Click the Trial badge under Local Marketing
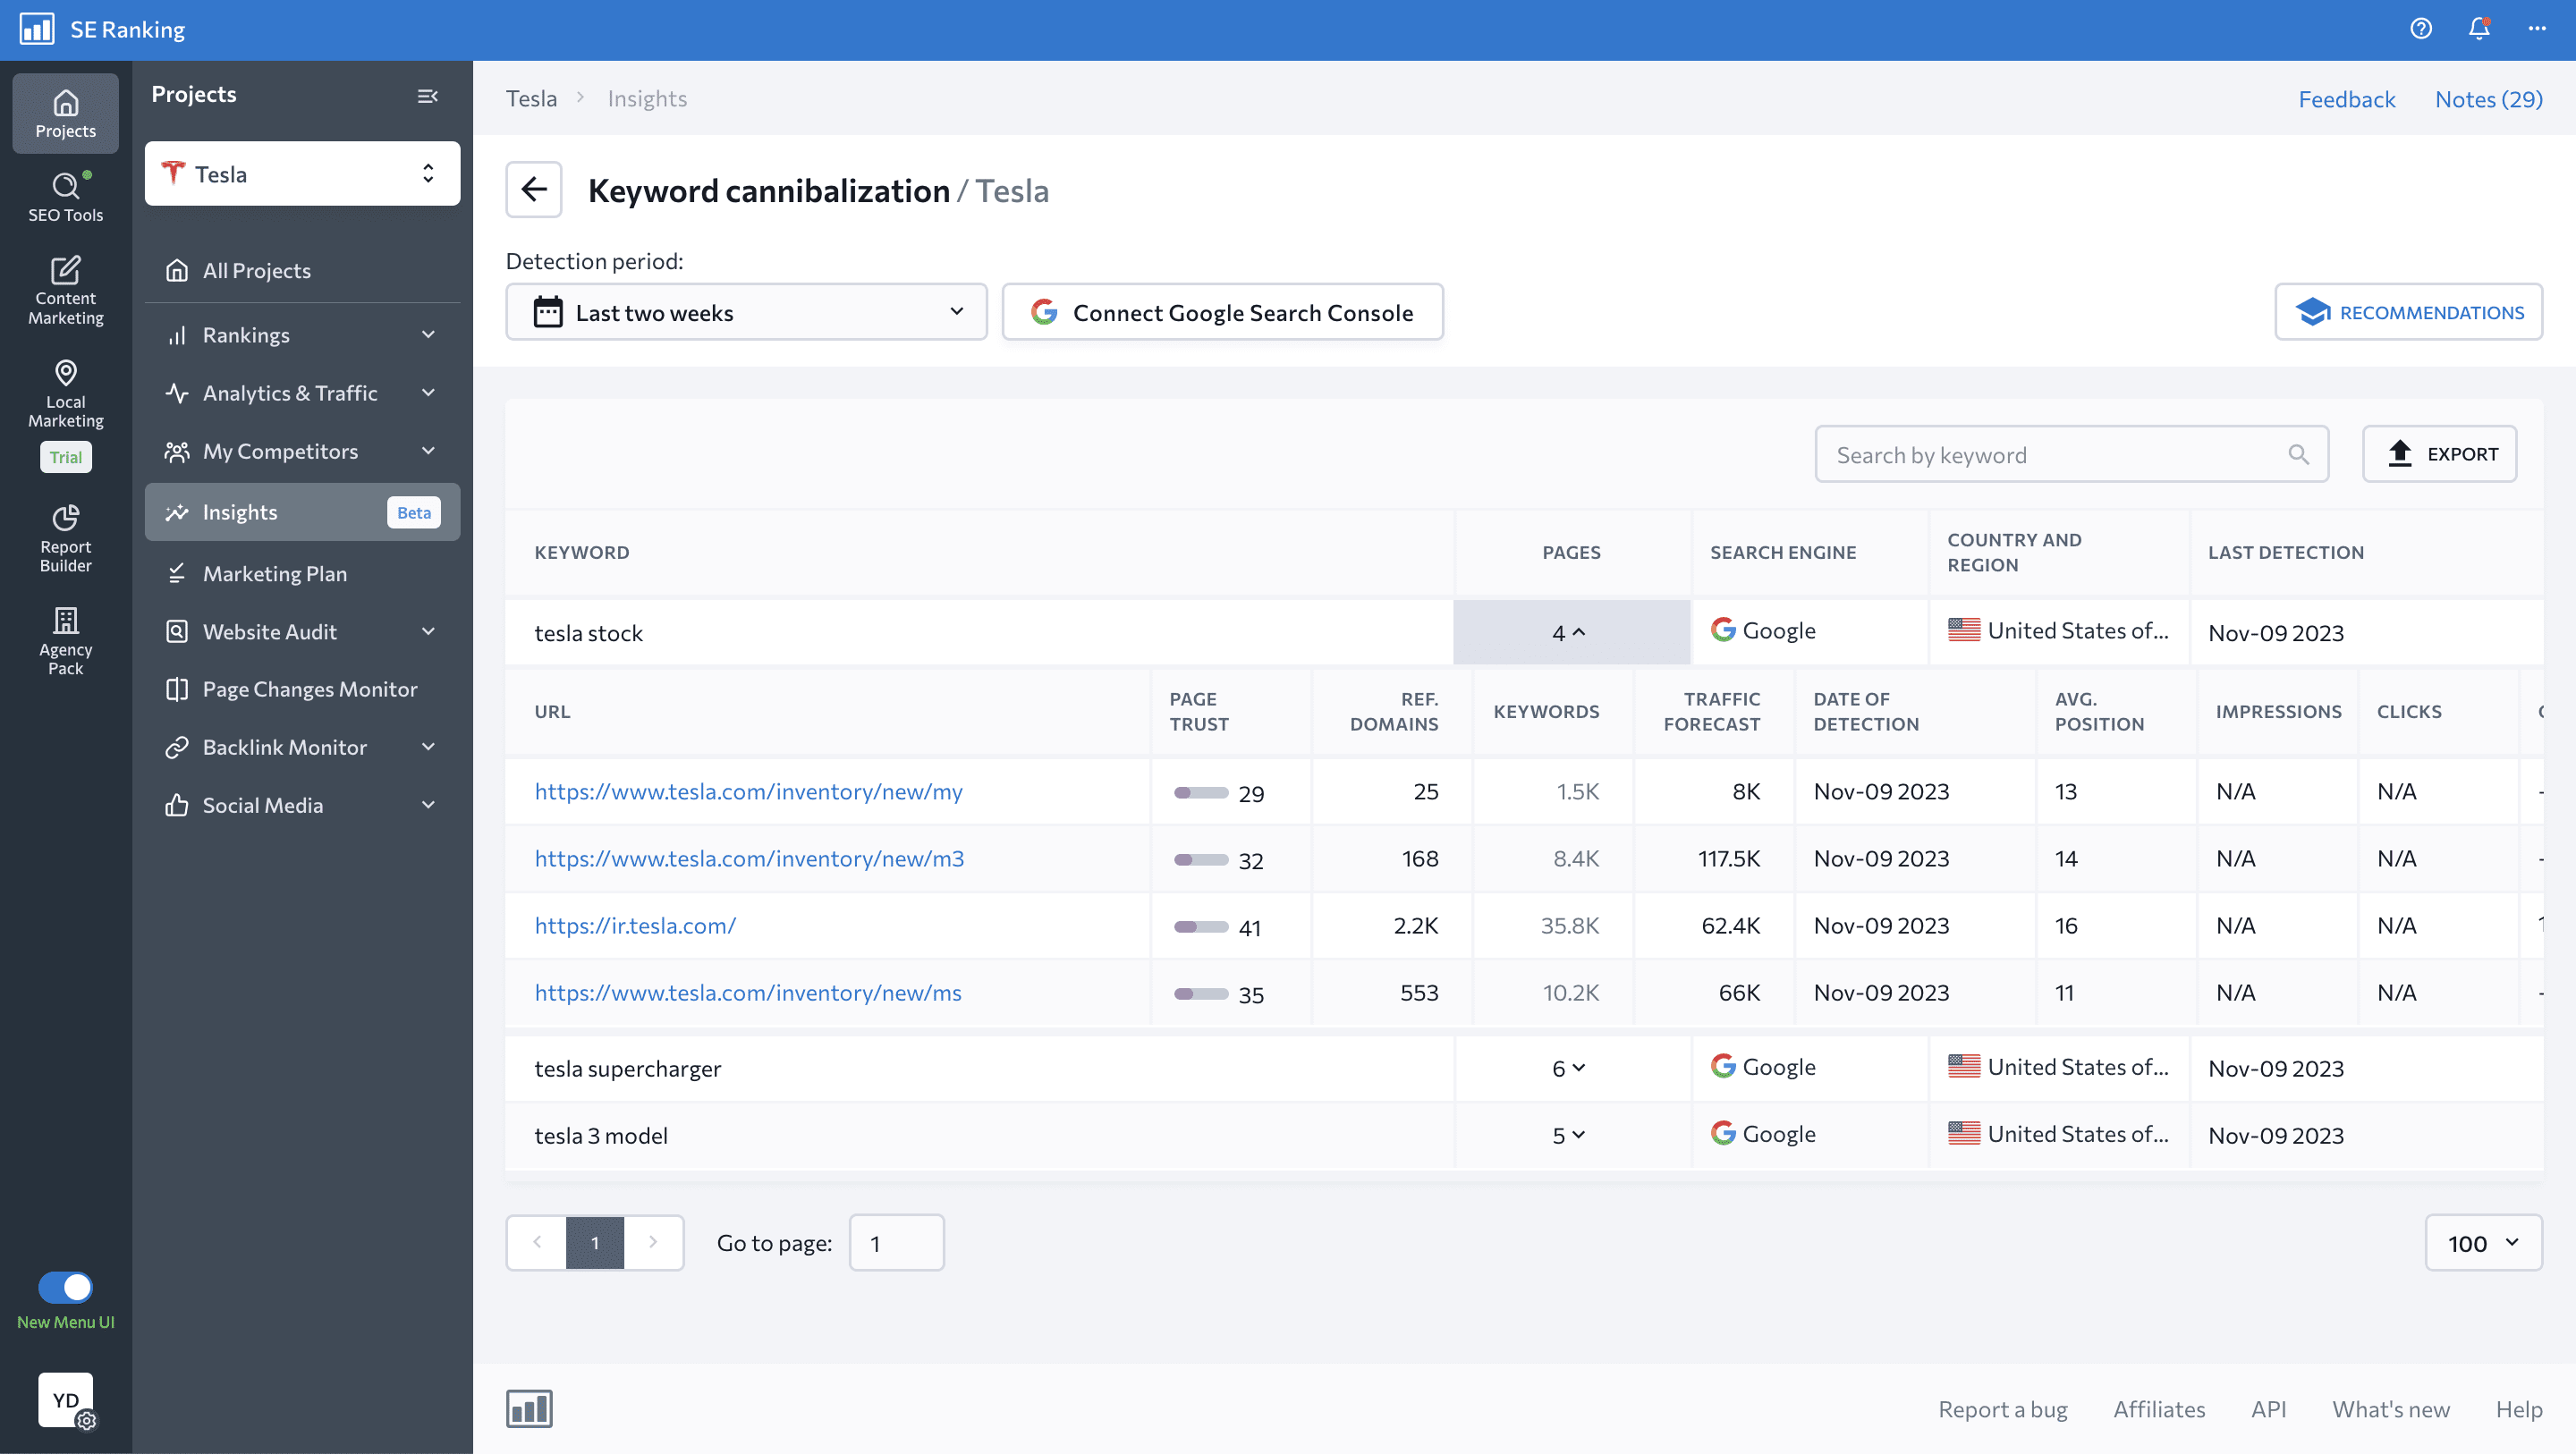 (x=65, y=457)
